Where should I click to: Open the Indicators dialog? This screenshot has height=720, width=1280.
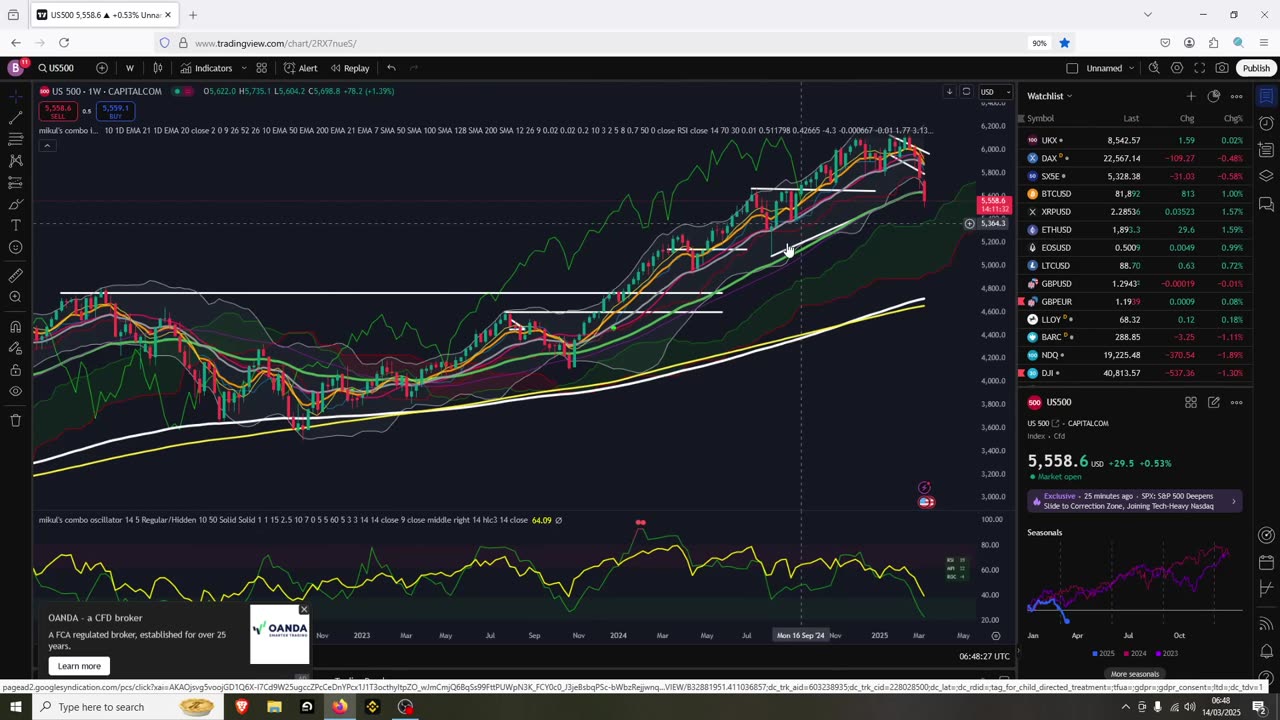click(x=206, y=68)
